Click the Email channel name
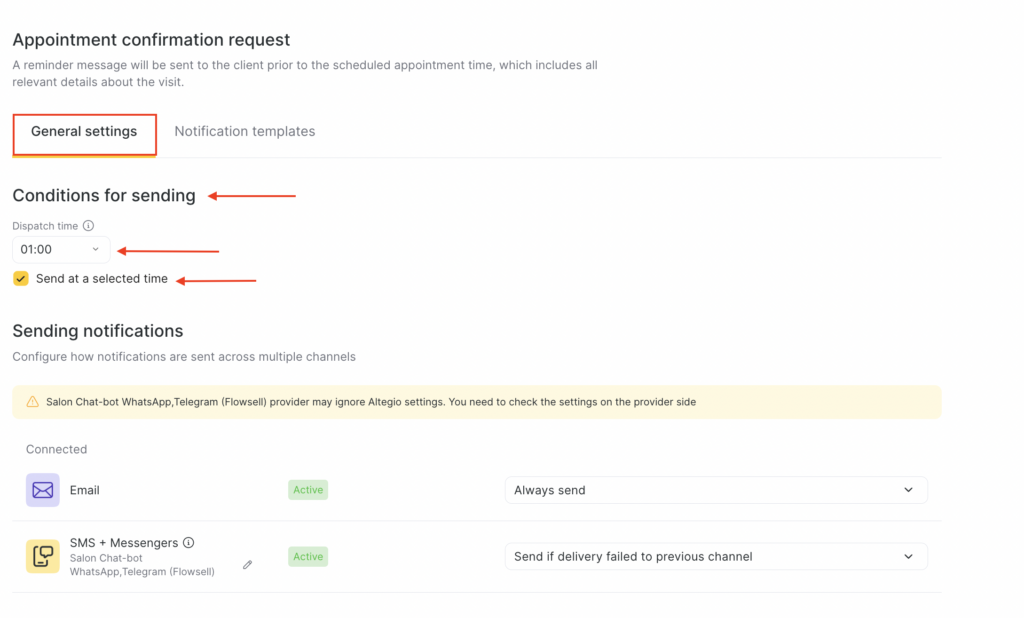 click(85, 490)
